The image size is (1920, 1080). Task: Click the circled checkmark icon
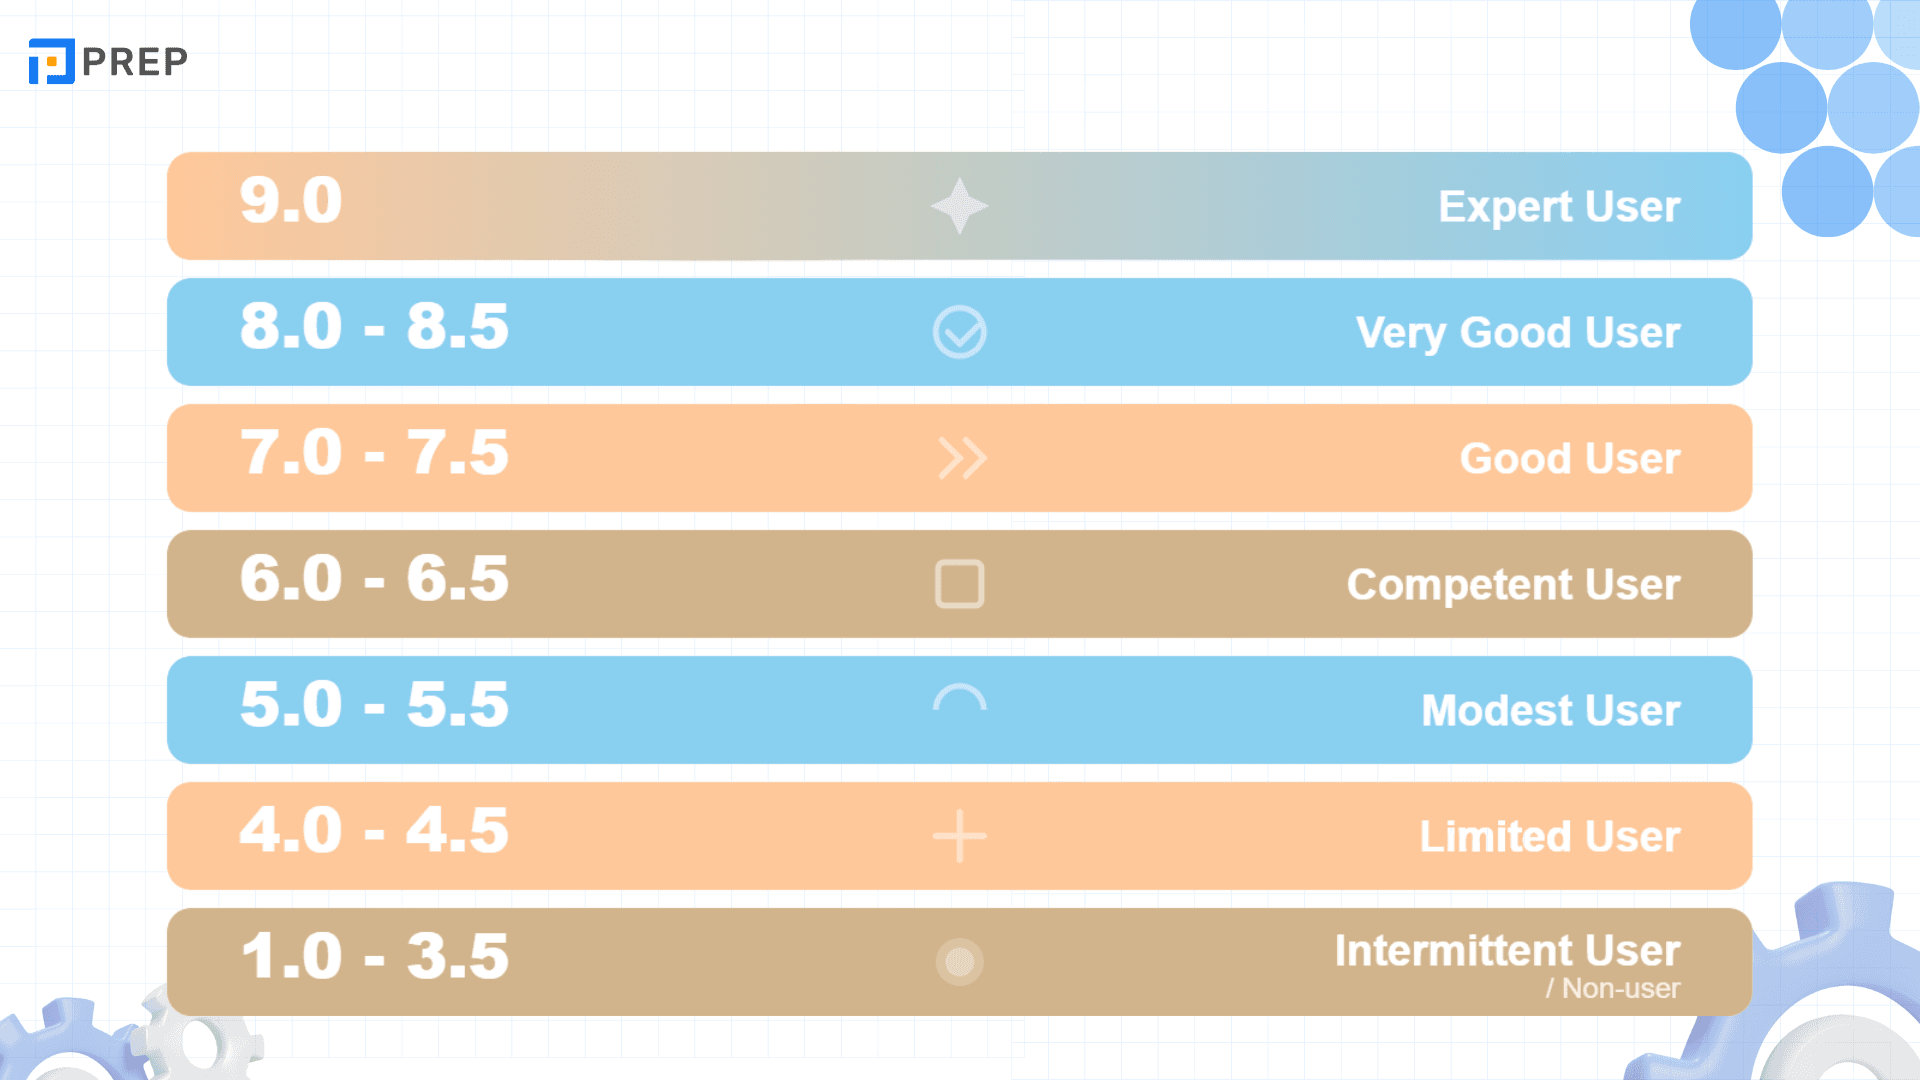point(959,332)
